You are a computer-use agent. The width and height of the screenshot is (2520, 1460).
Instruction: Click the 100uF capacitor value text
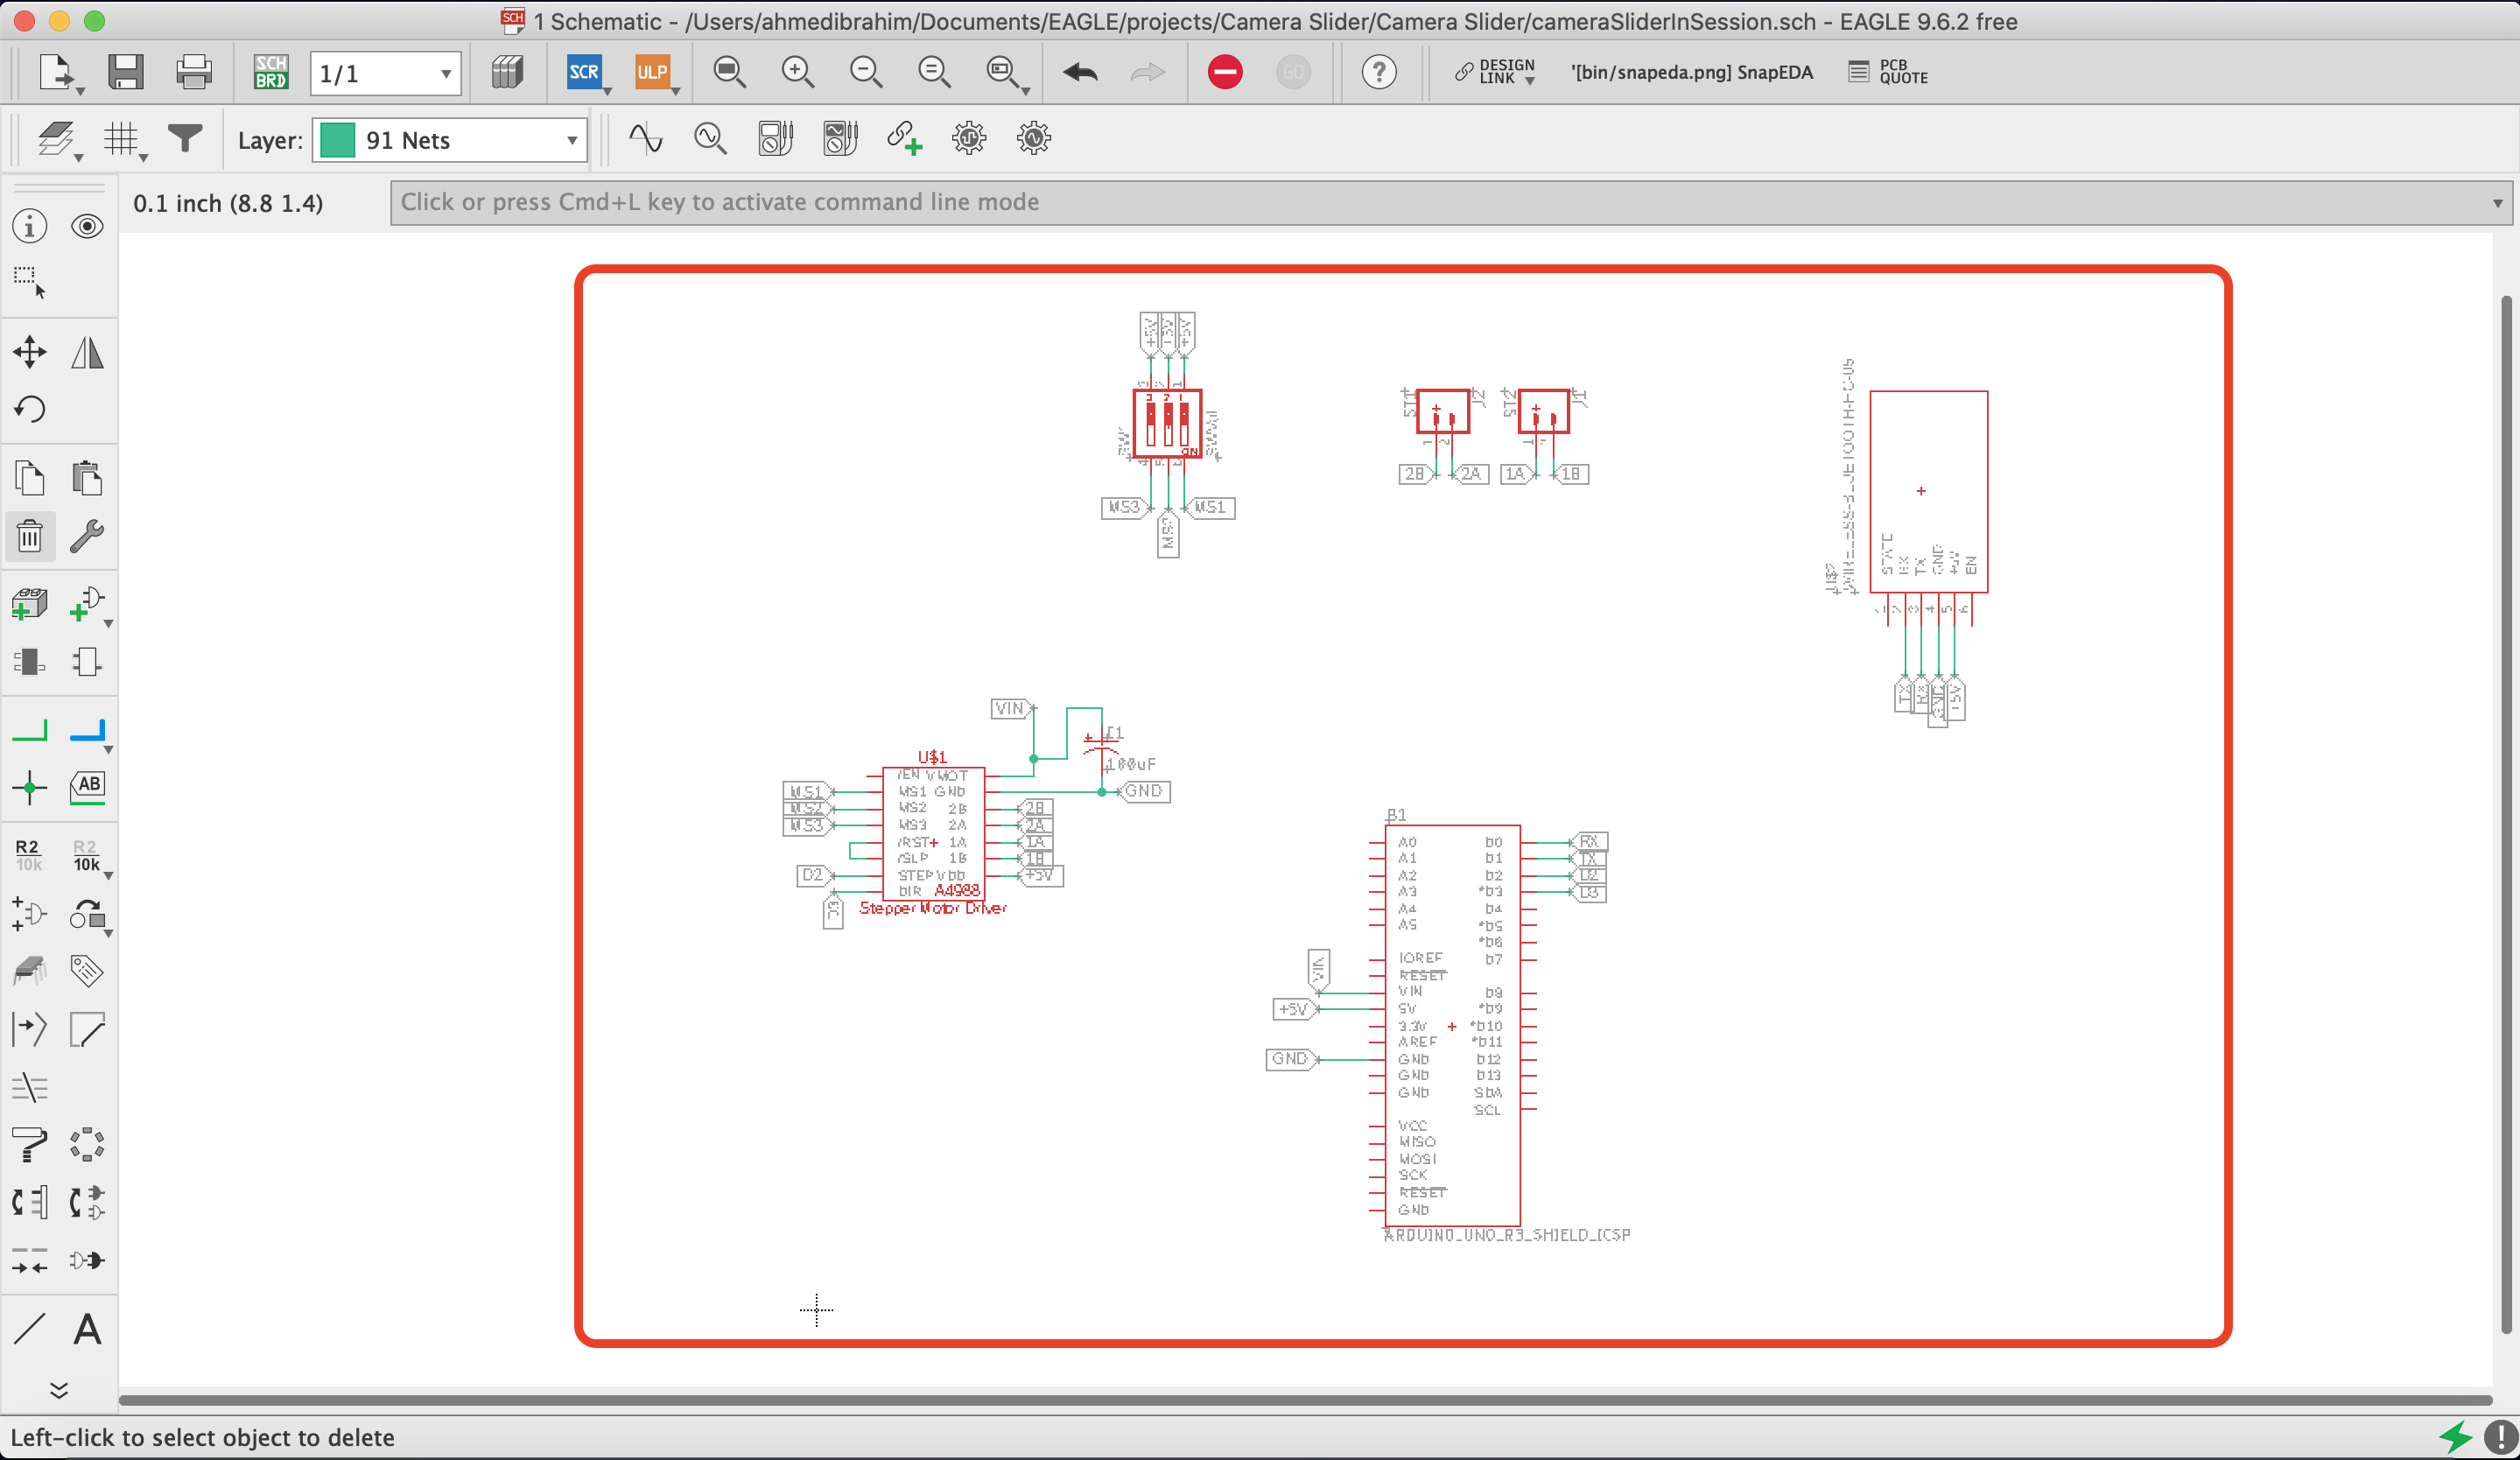coord(1131,764)
